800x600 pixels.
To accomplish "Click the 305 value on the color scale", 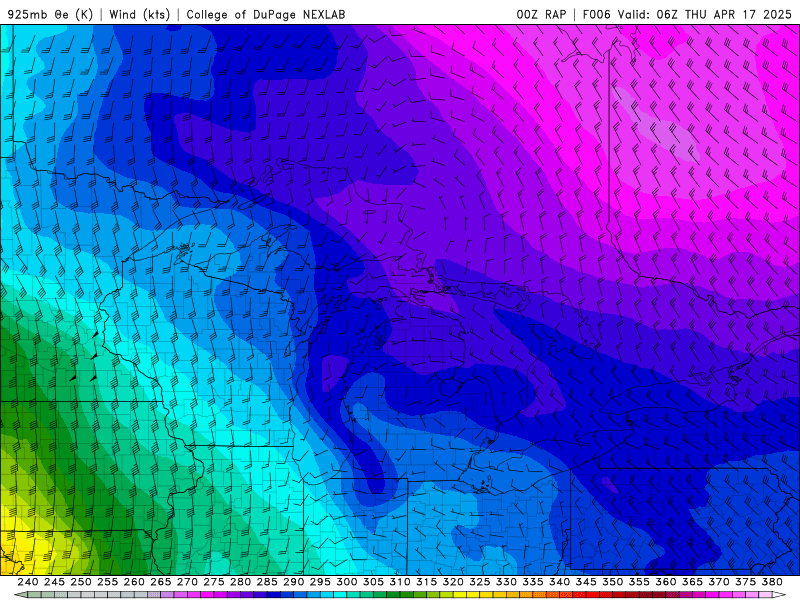I will point(373,582).
